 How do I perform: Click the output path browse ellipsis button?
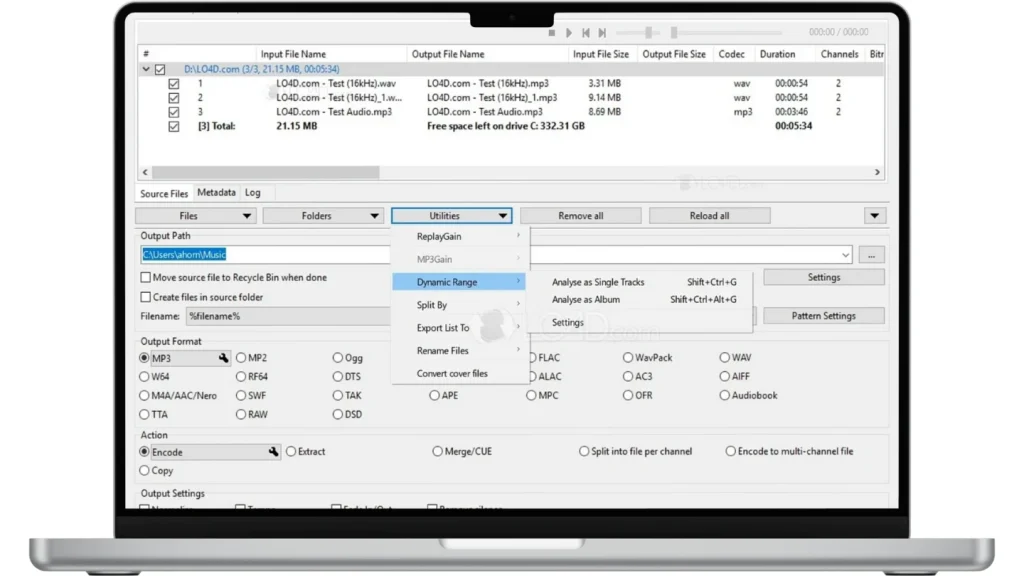(x=871, y=256)
